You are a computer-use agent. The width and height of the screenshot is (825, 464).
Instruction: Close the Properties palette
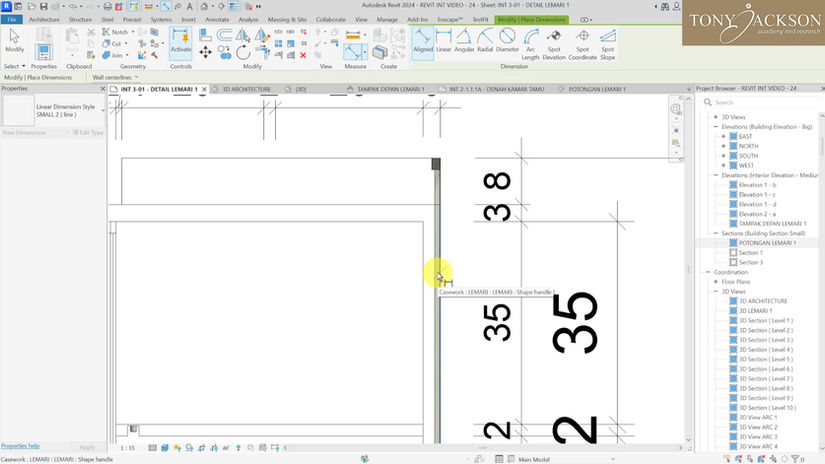coord(103,88)
